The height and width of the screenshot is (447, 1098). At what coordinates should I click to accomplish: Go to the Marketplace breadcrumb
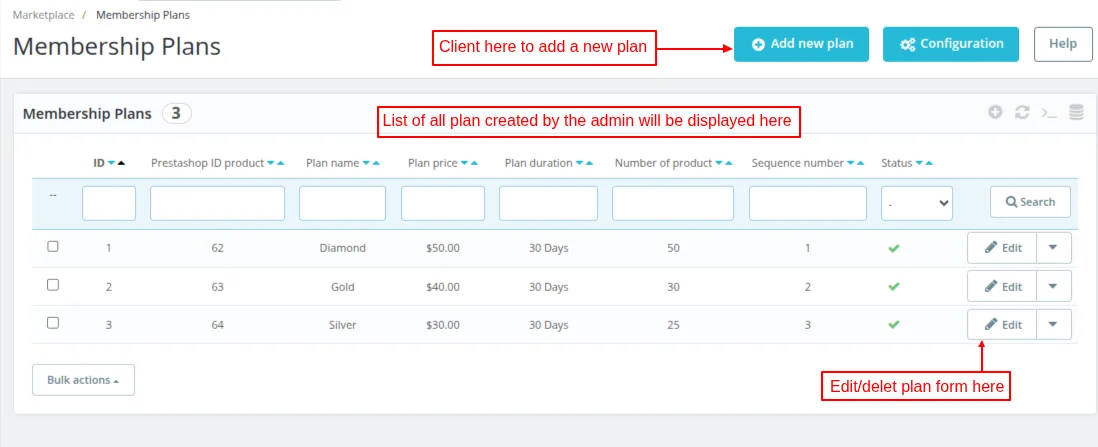tap(43, 15)
